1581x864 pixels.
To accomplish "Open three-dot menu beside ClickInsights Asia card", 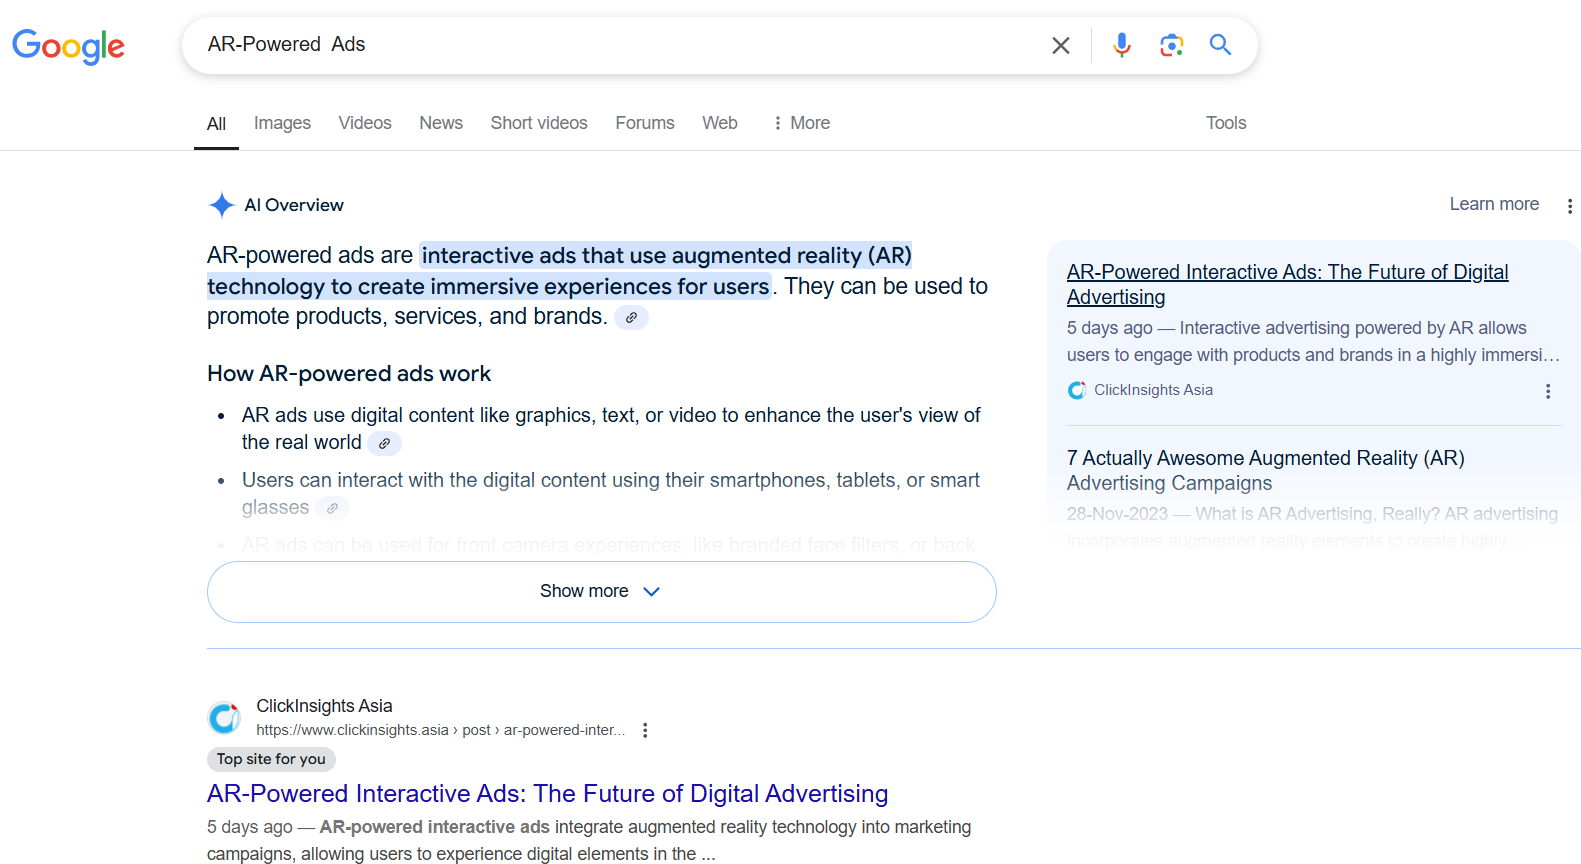I will pos(1548,391).
